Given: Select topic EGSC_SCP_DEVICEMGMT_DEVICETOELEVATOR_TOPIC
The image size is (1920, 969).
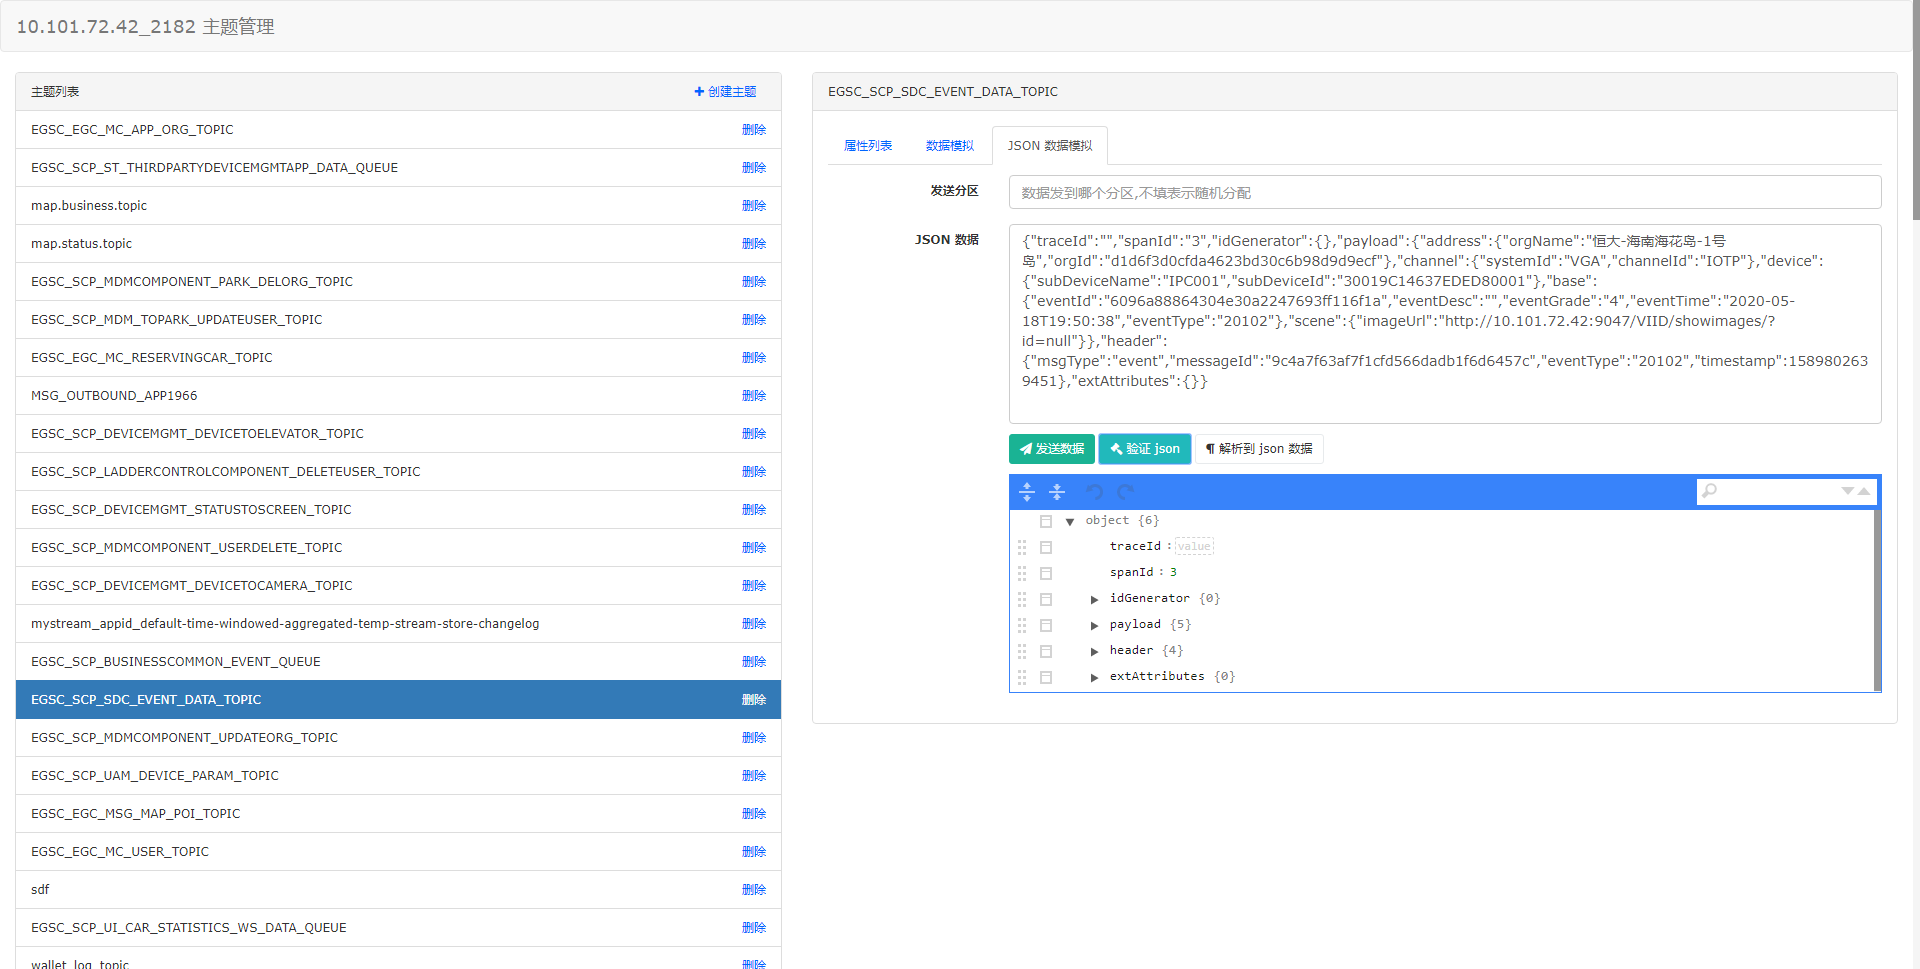Looking at the screenshot, I should coord(398,434).
